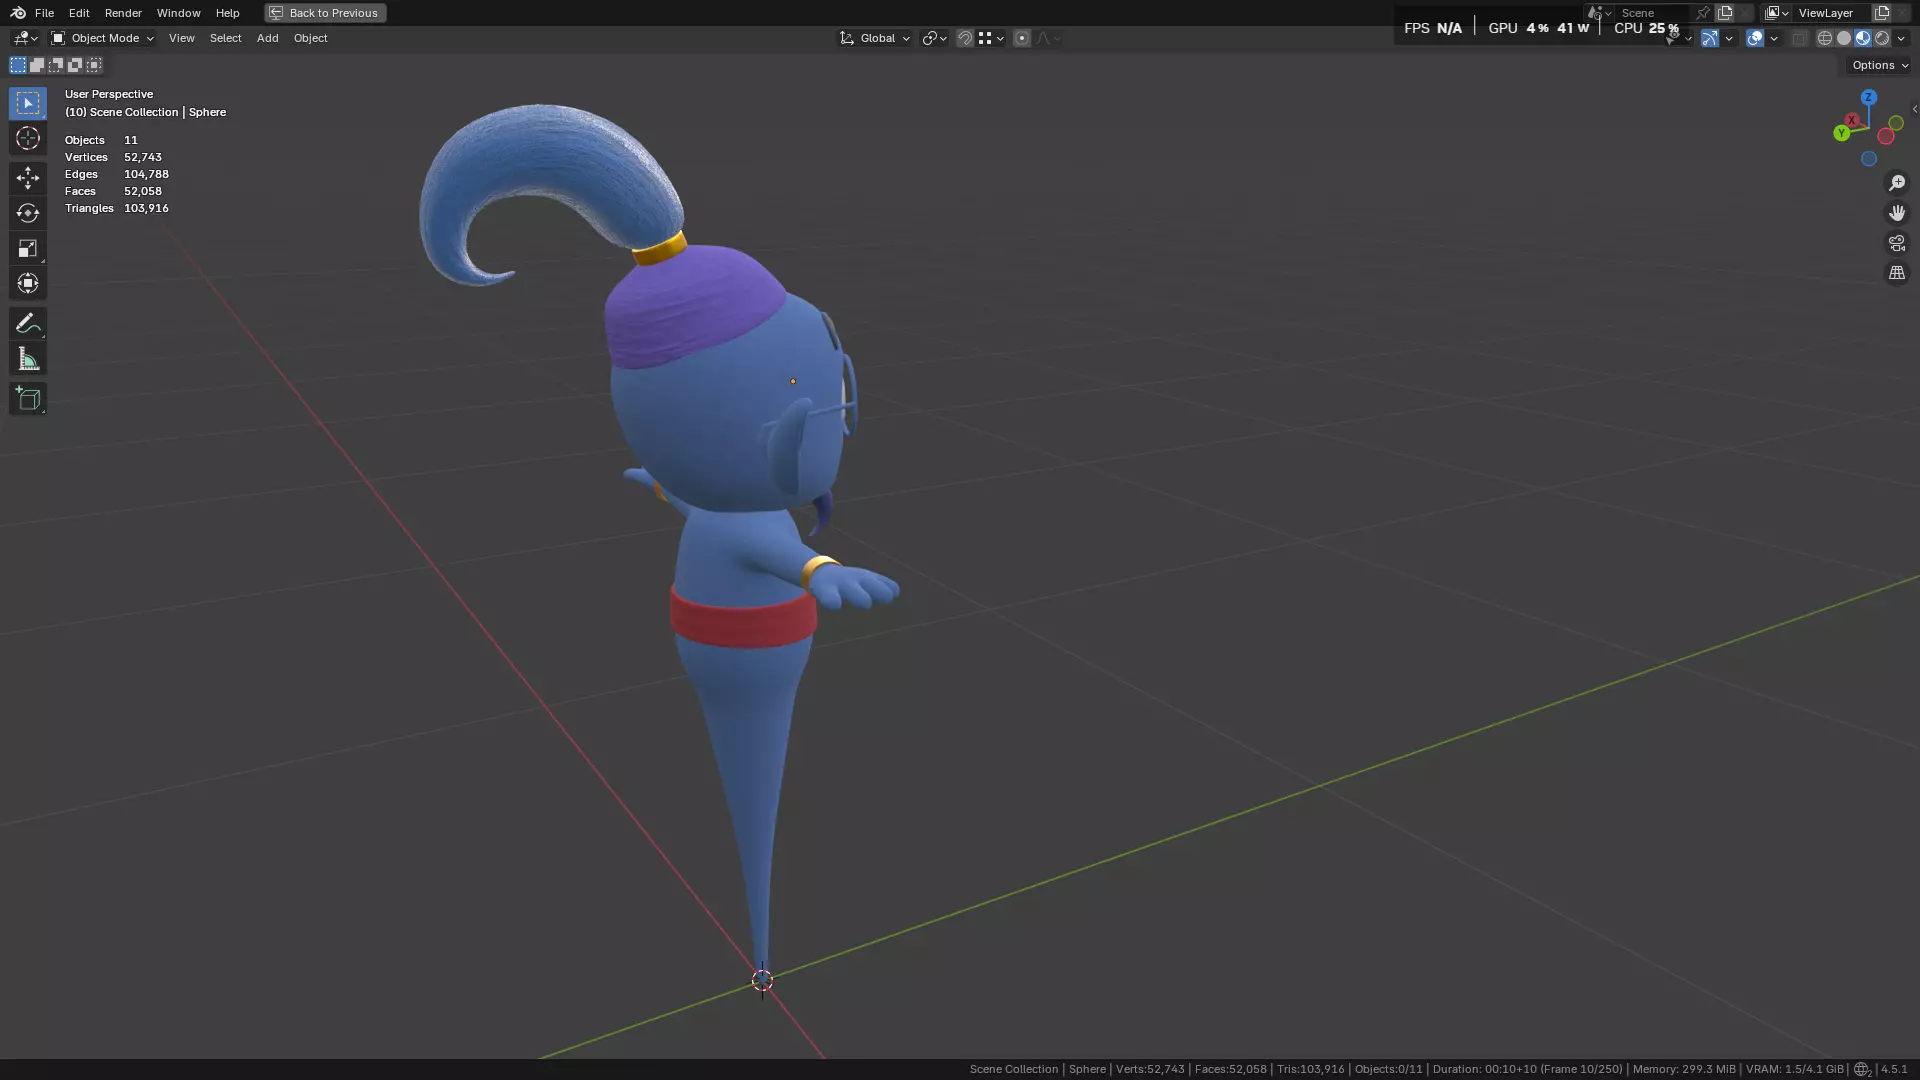
Task: Switch to solid viewport shading
Action: 1844,38
